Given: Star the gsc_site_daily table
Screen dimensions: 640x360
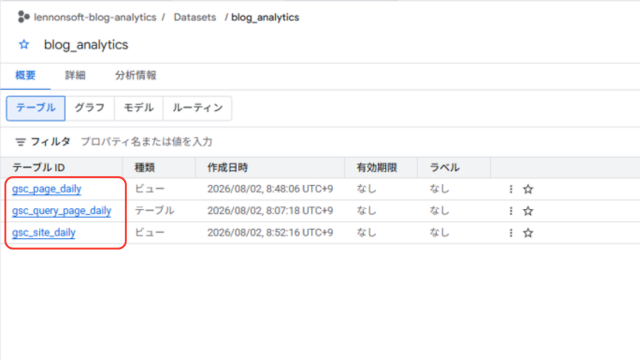Looking at the screenshot, I should (528, 233).
